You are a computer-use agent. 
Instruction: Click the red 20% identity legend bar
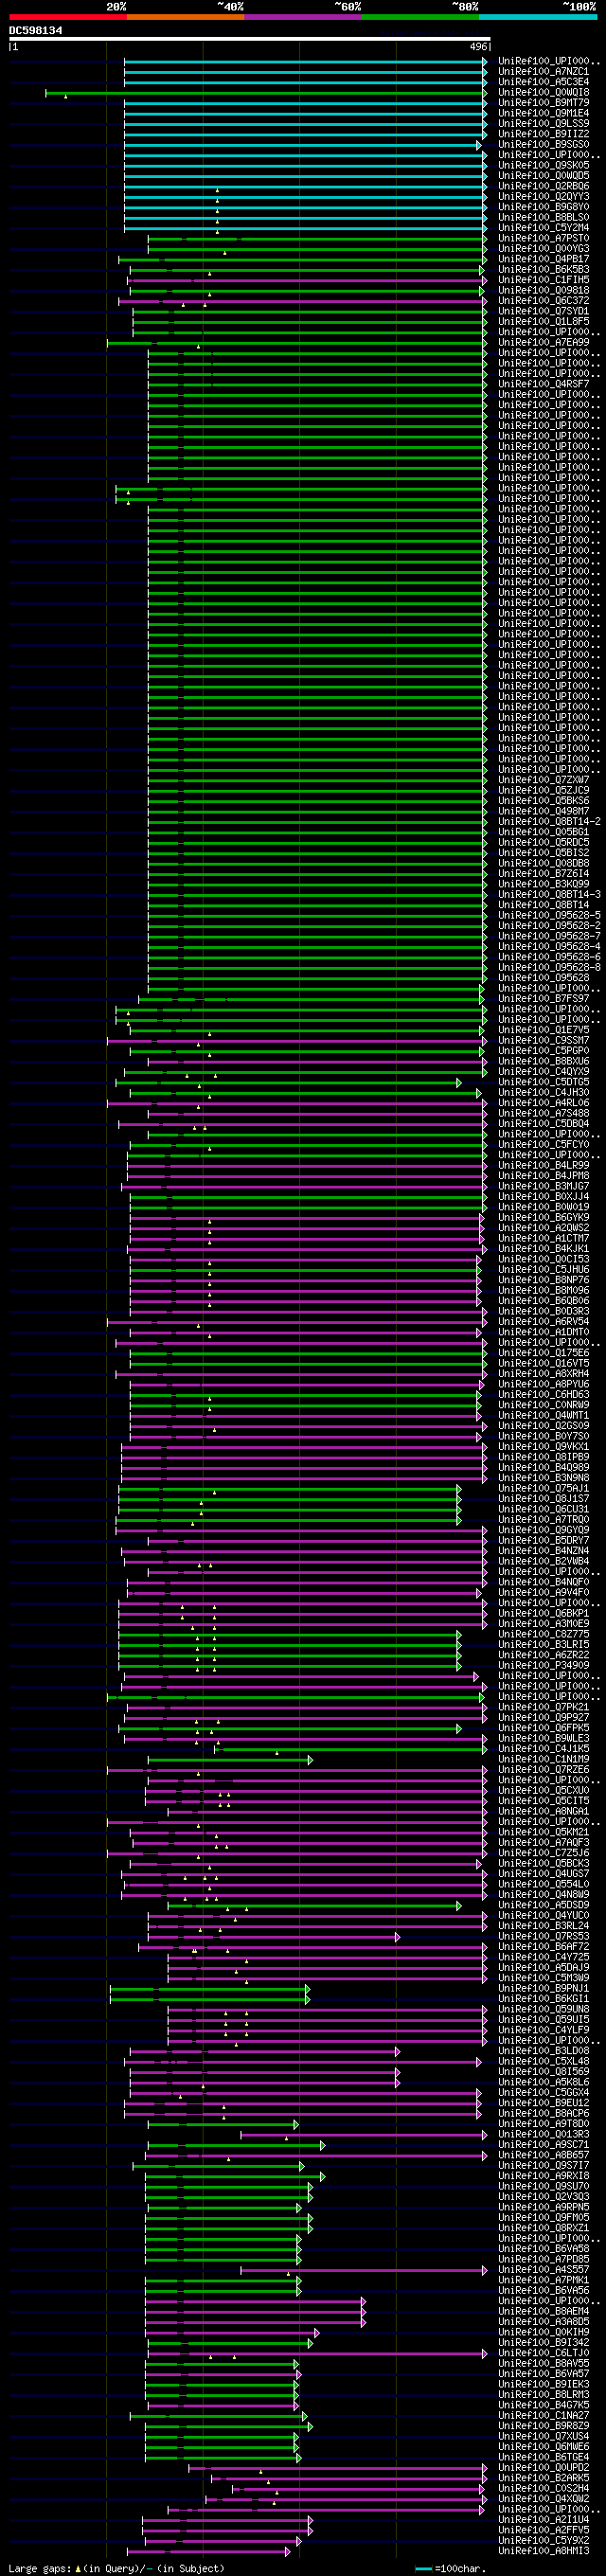pyautogui.click(x=68, y=17)
